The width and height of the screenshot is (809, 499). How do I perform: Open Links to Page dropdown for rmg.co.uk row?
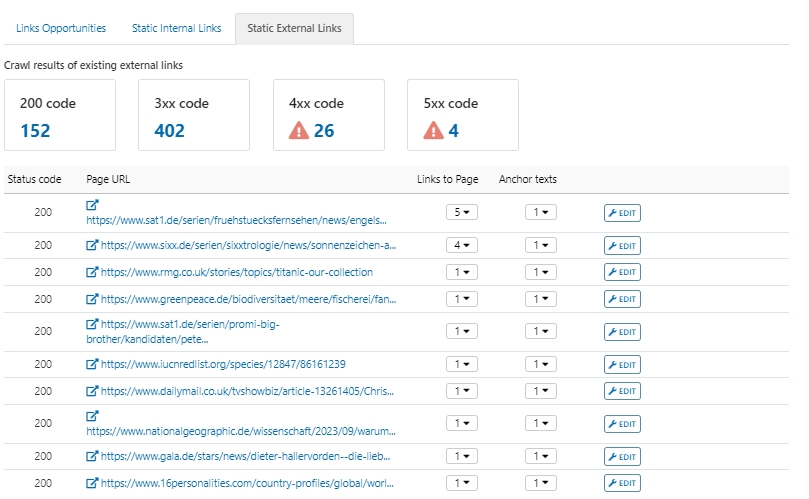tap(462, 272)
